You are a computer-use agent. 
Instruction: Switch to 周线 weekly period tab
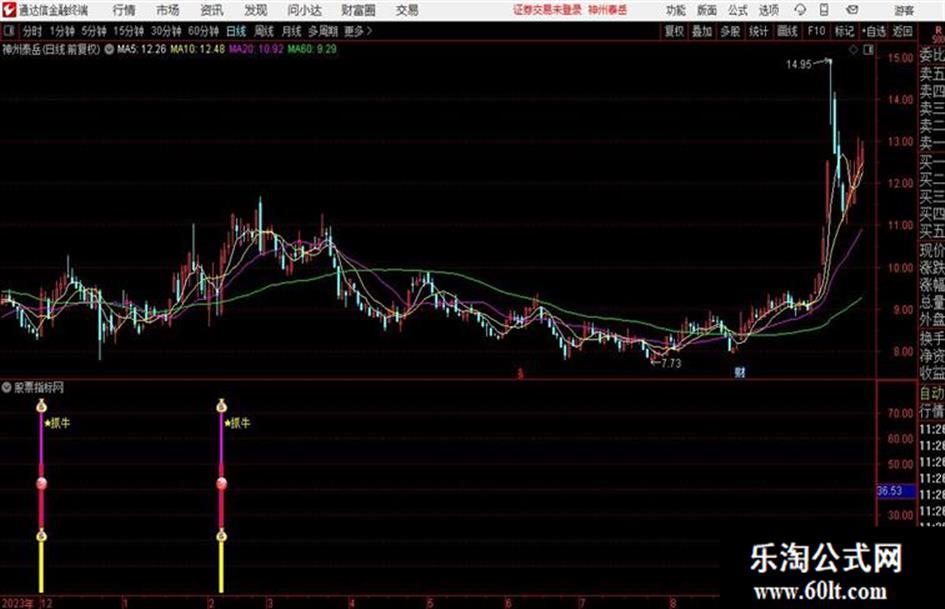click(x=264, y=31)
